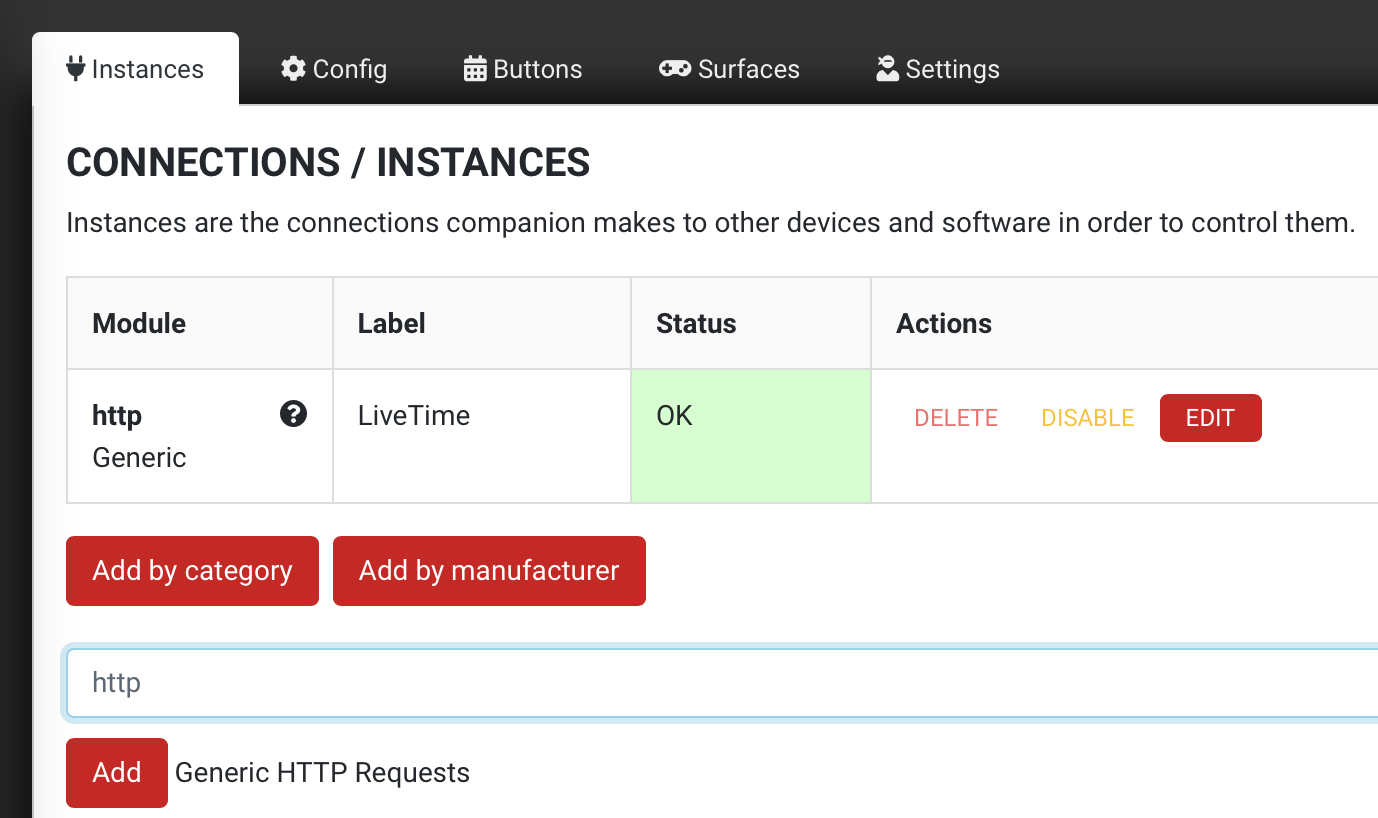Click the calendar icon on Buttons tab
1378x818 pixels.
475,69
